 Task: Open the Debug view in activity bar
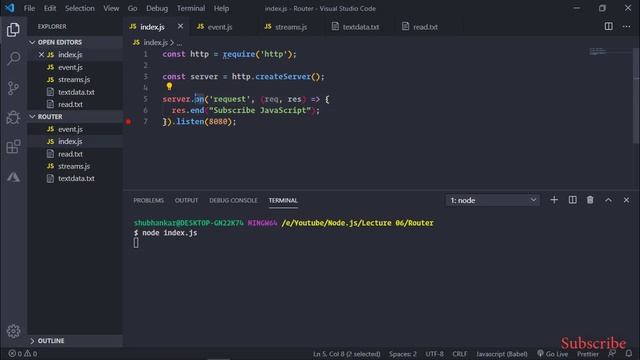click(13, 117)
